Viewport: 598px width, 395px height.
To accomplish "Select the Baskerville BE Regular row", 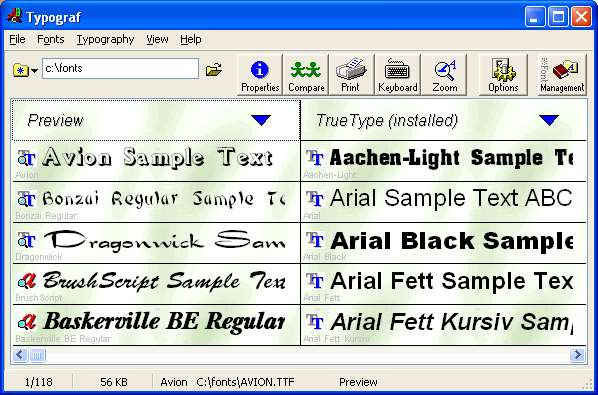I will click(156, 325).
